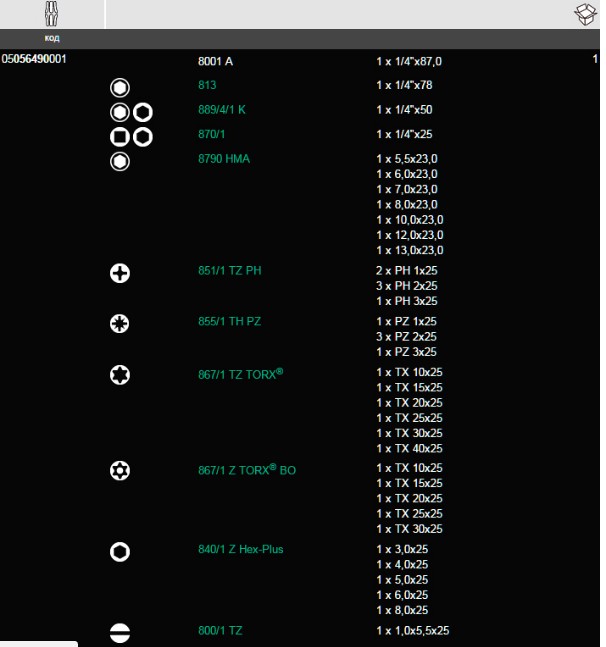The width and height of the screenshot is (606, 647).
Task: Click the slotted icon beside 800/1 TZ
Action: (120, 633)
